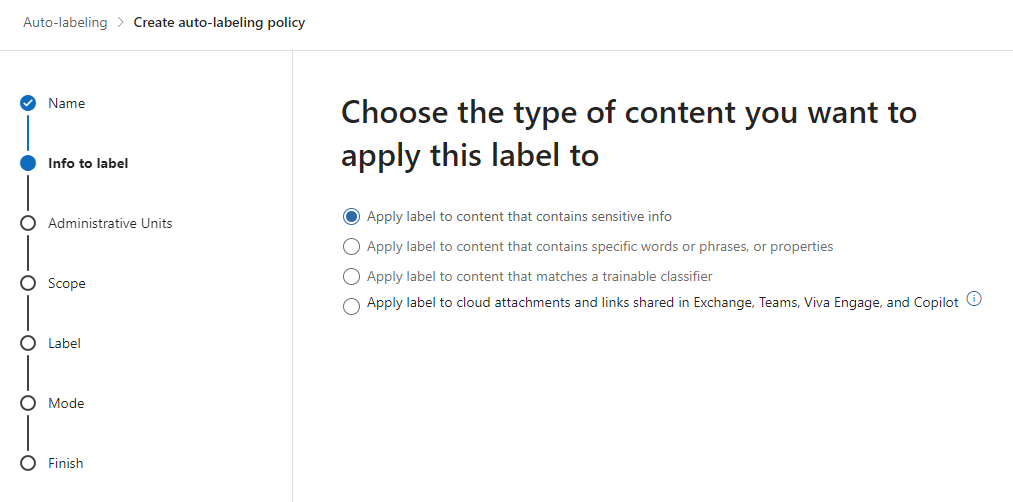Open the Name step label
Image resolution: width=1013 pixels, height=502 pixels.
(x=66, y=103)
